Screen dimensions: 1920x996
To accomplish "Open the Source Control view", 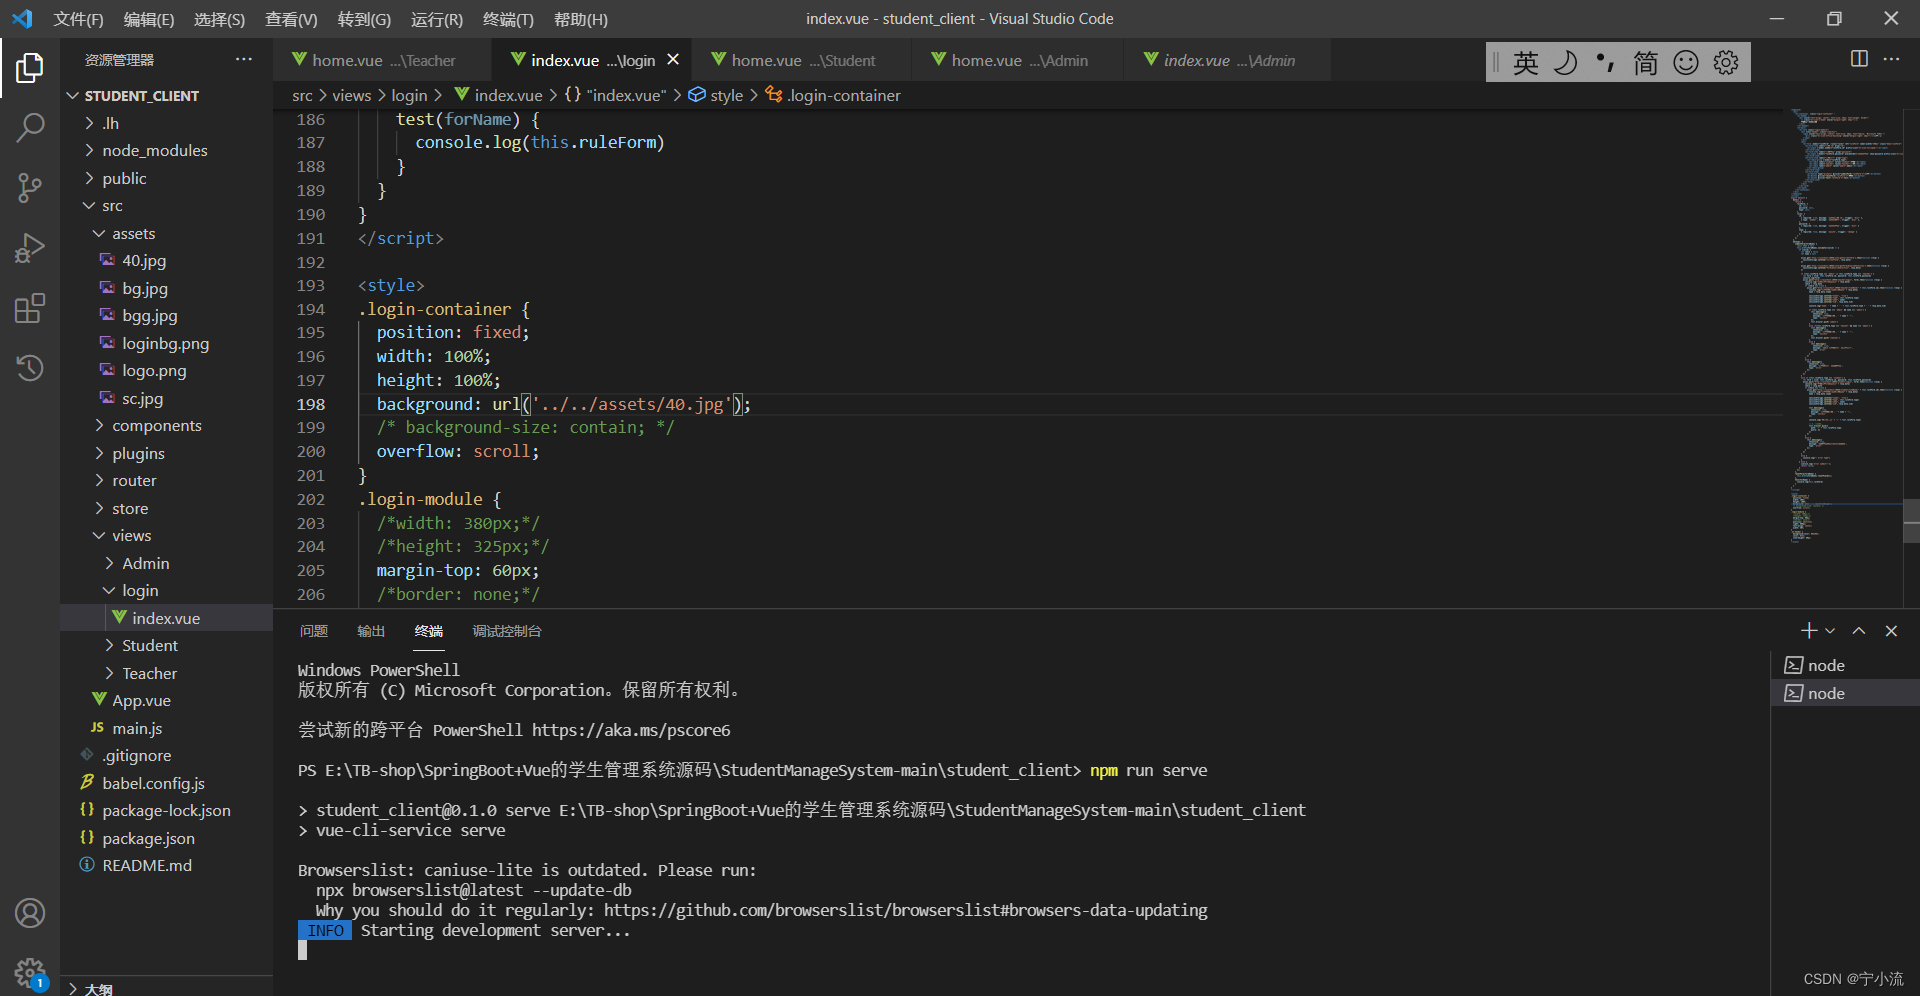I will pos(30,187).
